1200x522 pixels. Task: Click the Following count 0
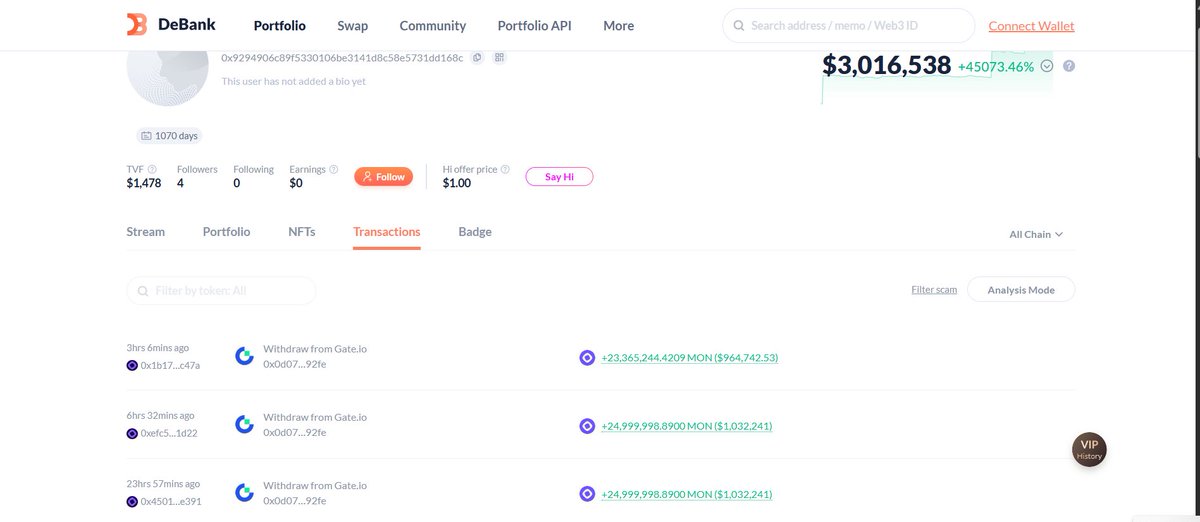coord(237,183)
